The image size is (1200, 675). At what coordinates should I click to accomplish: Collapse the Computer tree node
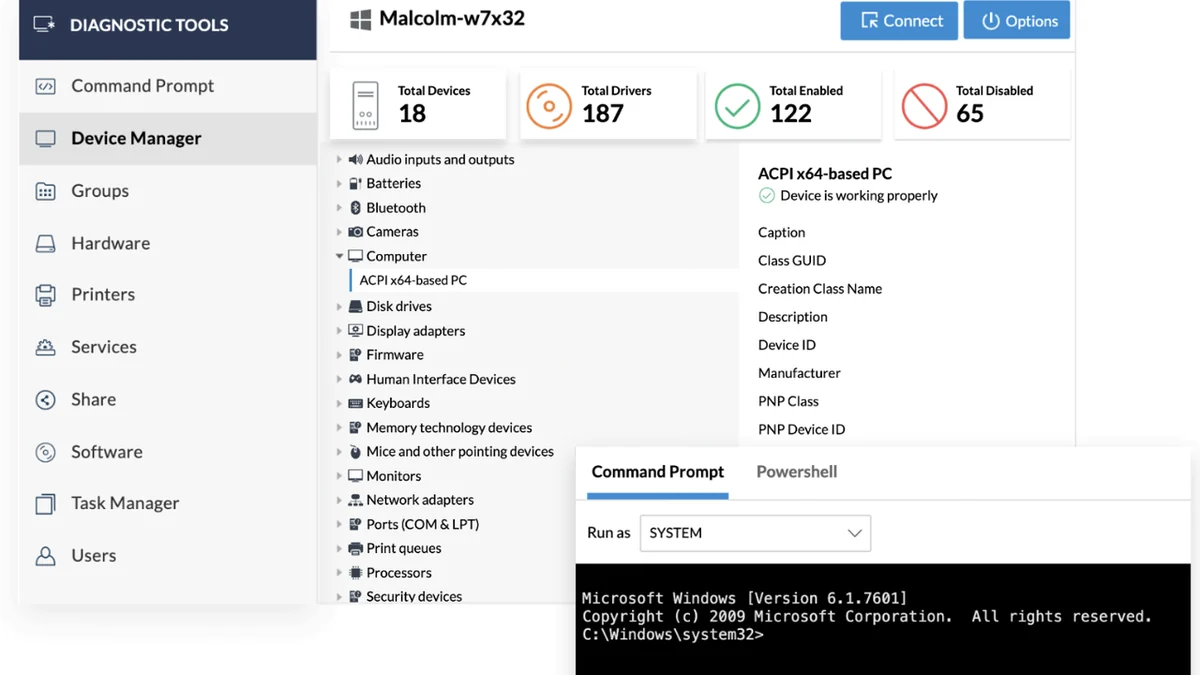pyautogui.click(x=340, y=257)
